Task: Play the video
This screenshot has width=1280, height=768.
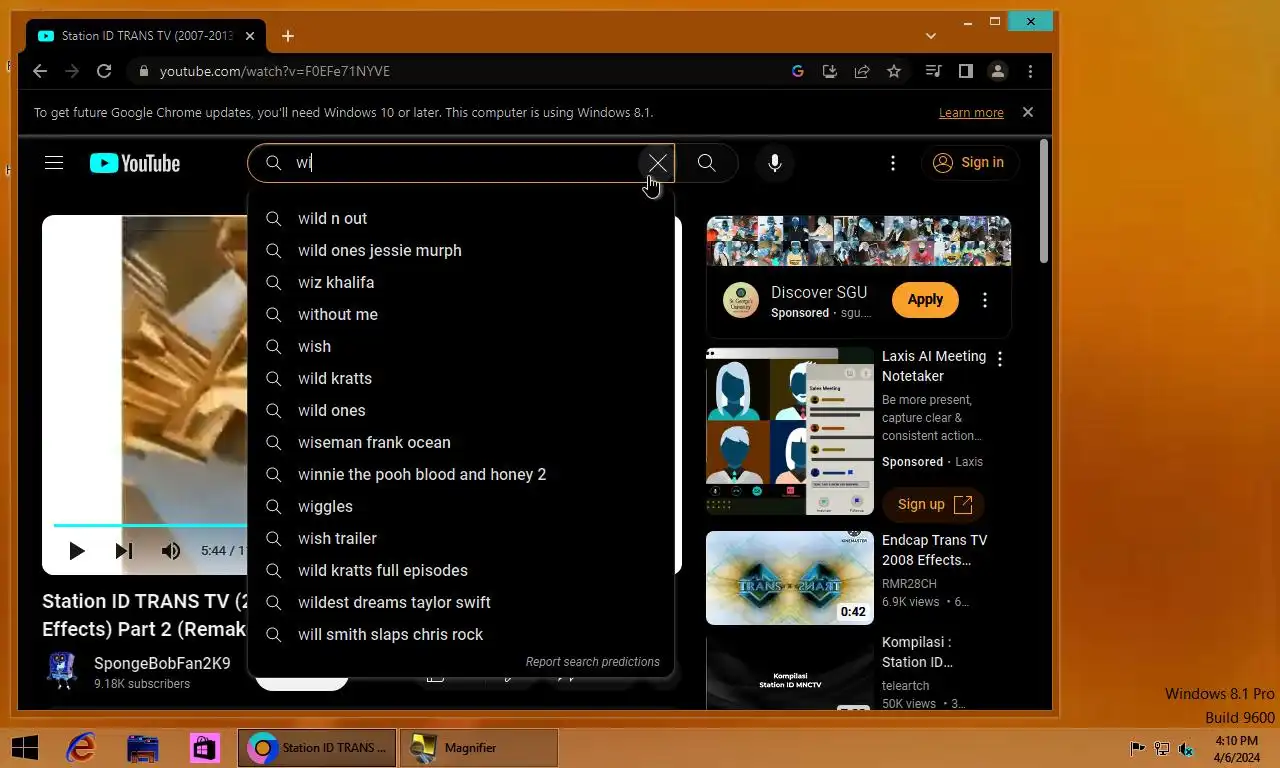Action: click(76, 551)
